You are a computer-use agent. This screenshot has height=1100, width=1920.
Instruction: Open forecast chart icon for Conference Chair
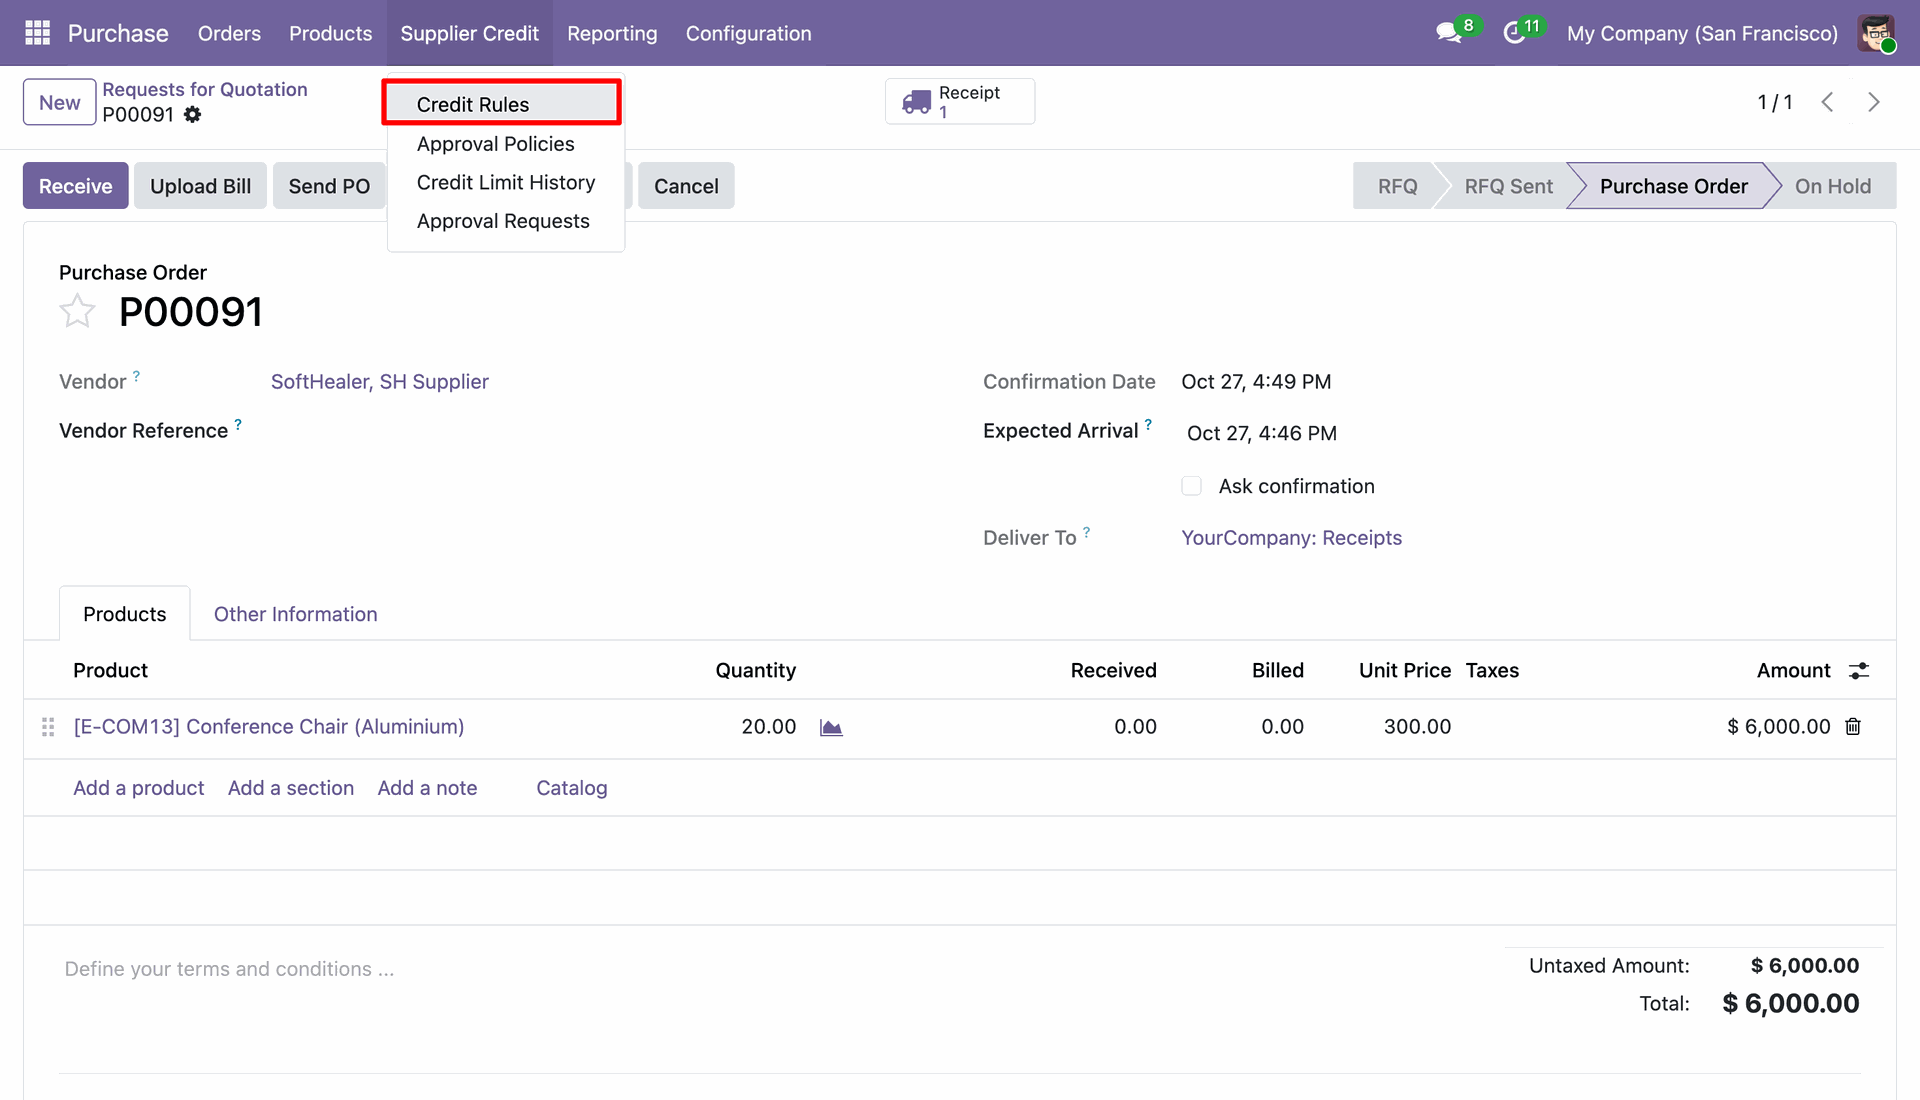pos(831,728)
